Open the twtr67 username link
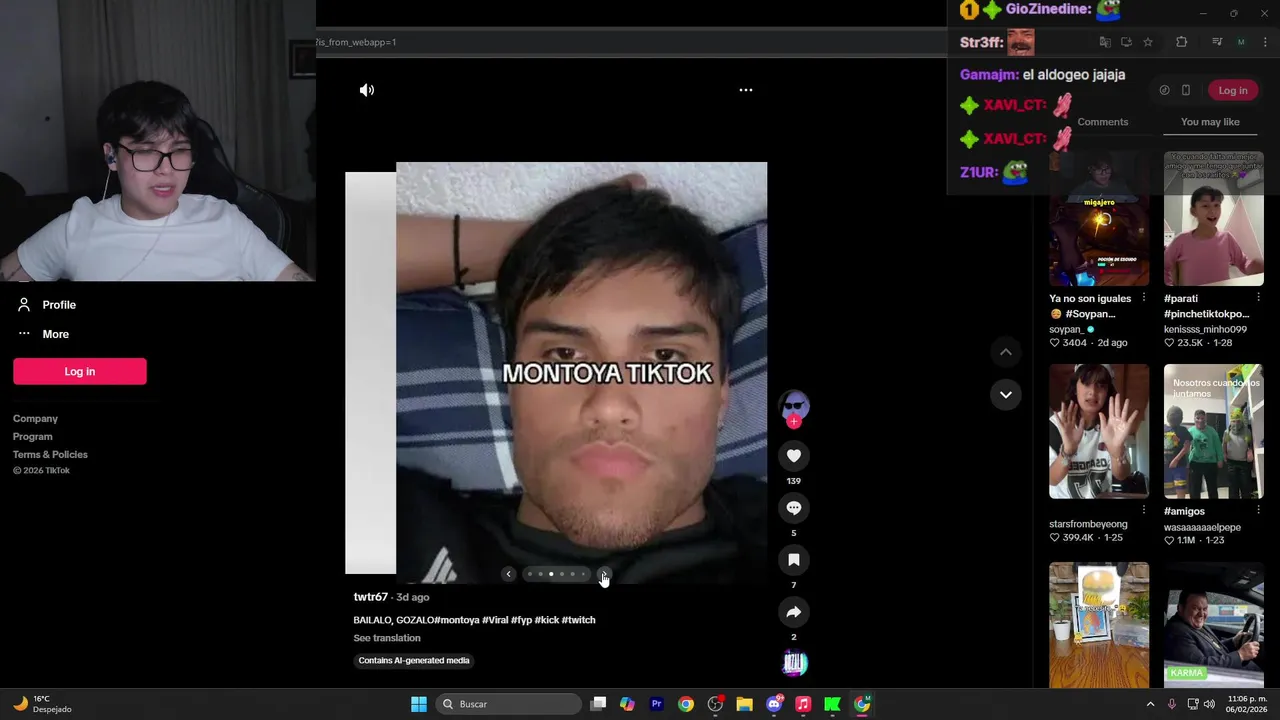 pyautogui.click(x=370, y=597)
